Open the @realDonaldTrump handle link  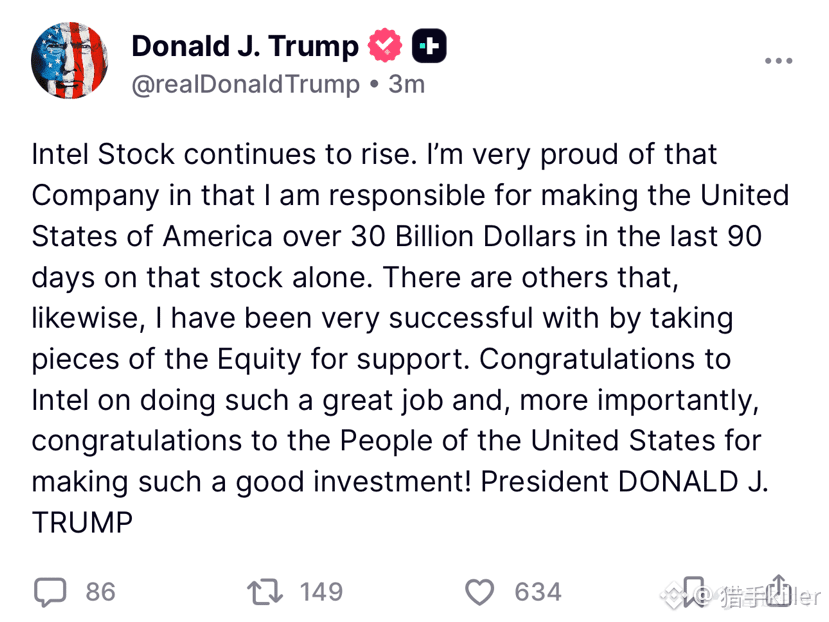click(245, 85)
